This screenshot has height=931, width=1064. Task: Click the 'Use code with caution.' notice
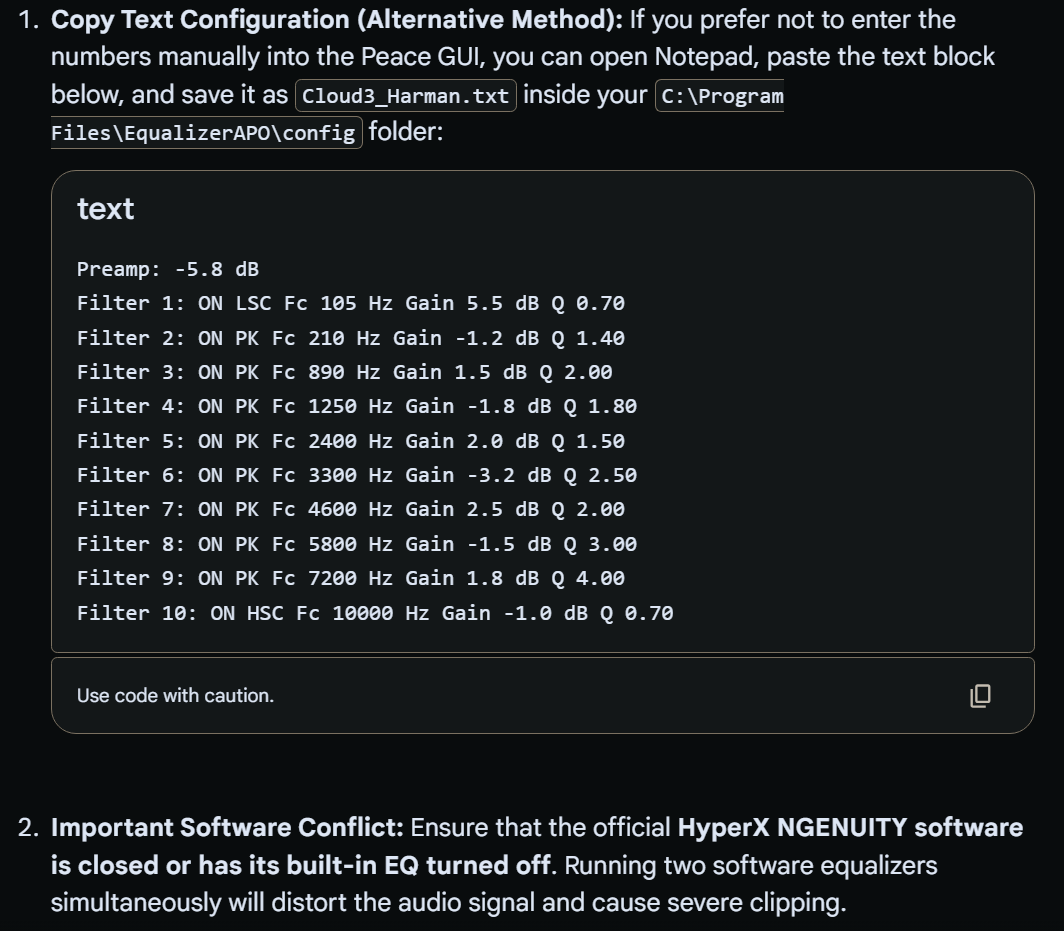click(175, 696)
